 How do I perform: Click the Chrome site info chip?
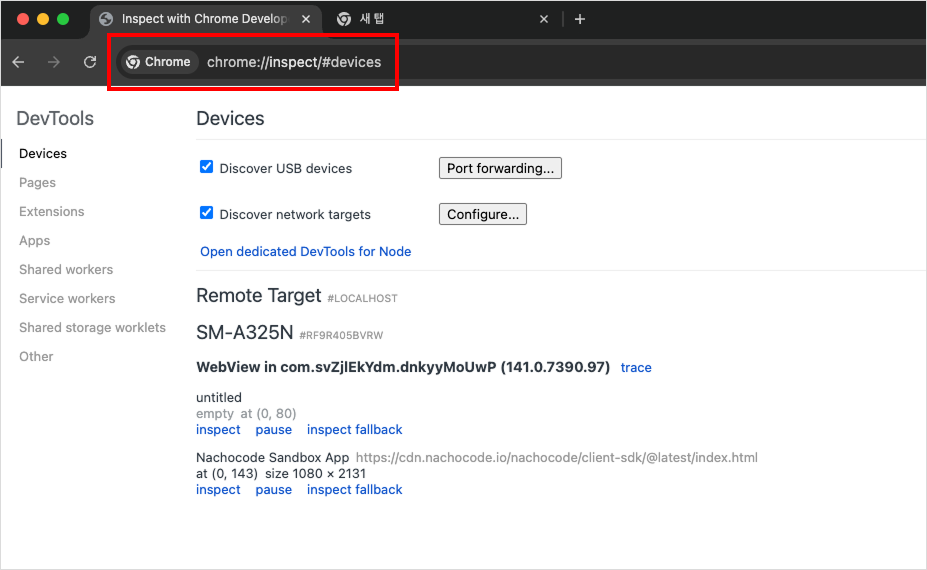pyautogui.click(x=159, y=62)
